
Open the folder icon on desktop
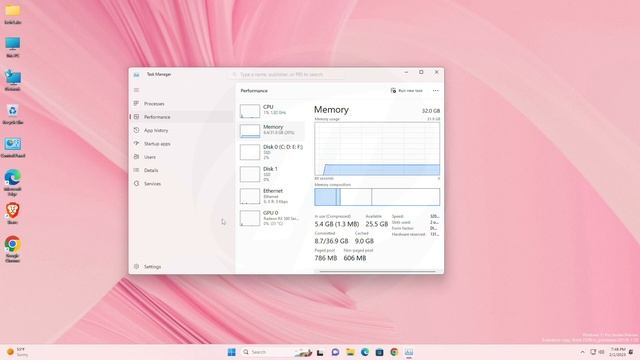13,14
